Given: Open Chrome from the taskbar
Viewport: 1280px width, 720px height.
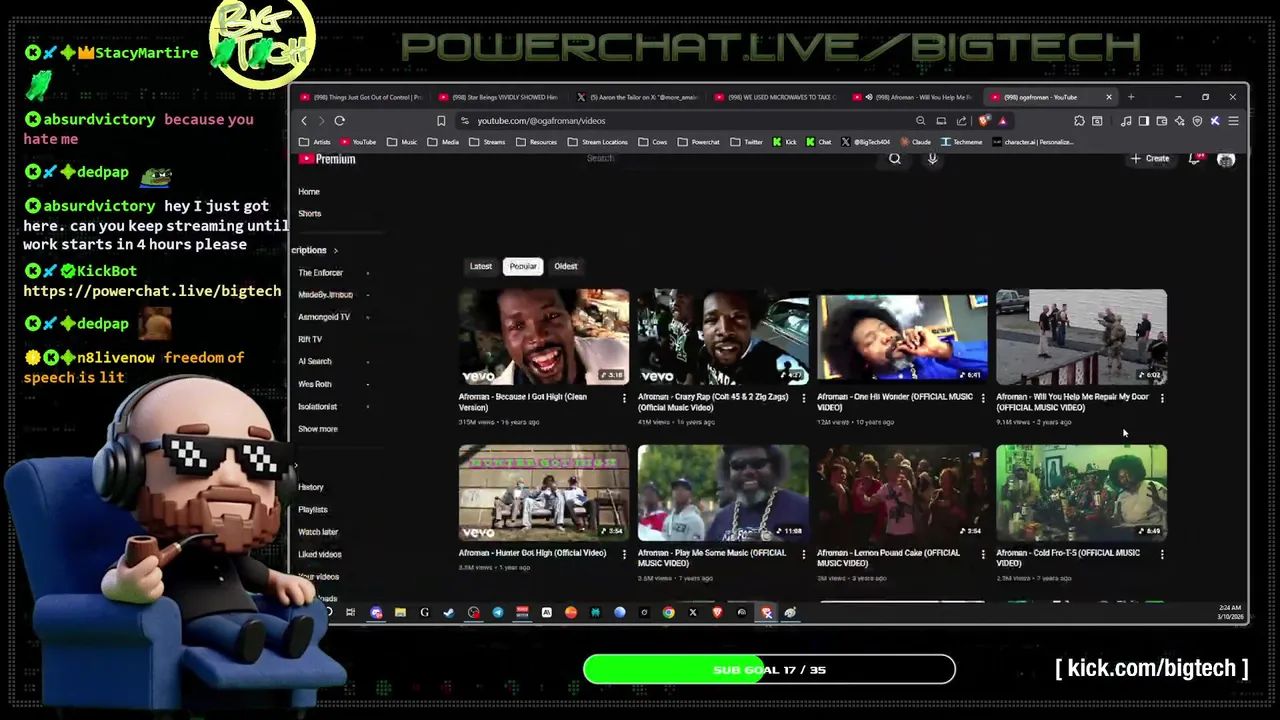Looking at the screenshot, I should [668, 612].
